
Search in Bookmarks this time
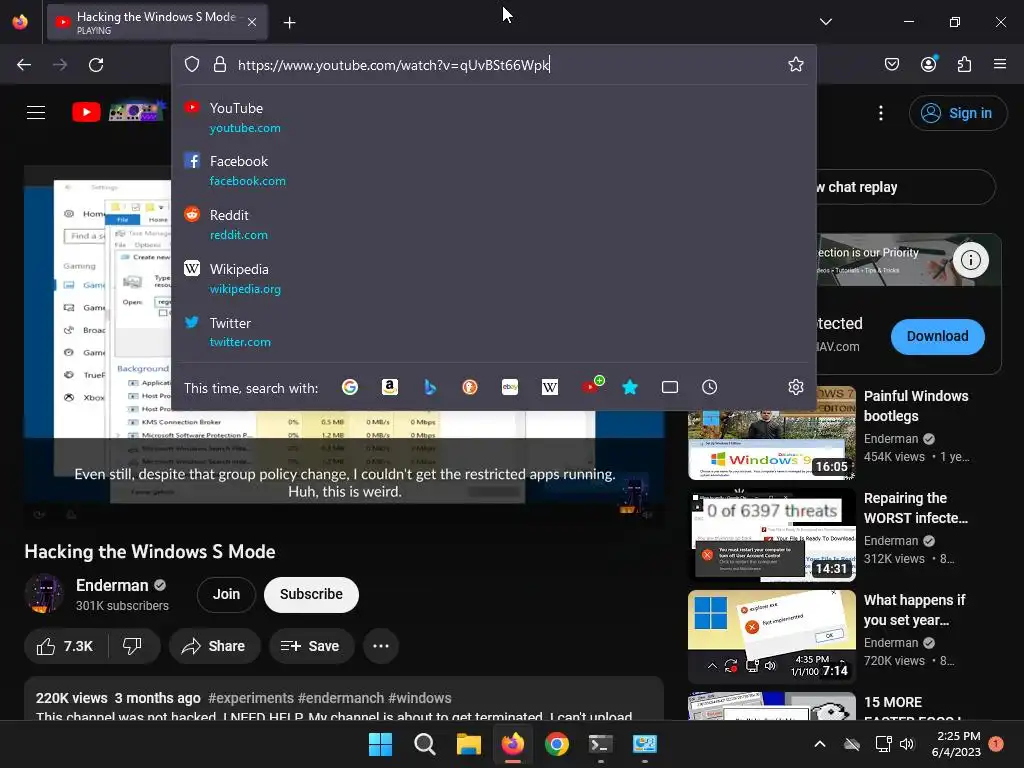pos(630,387)
